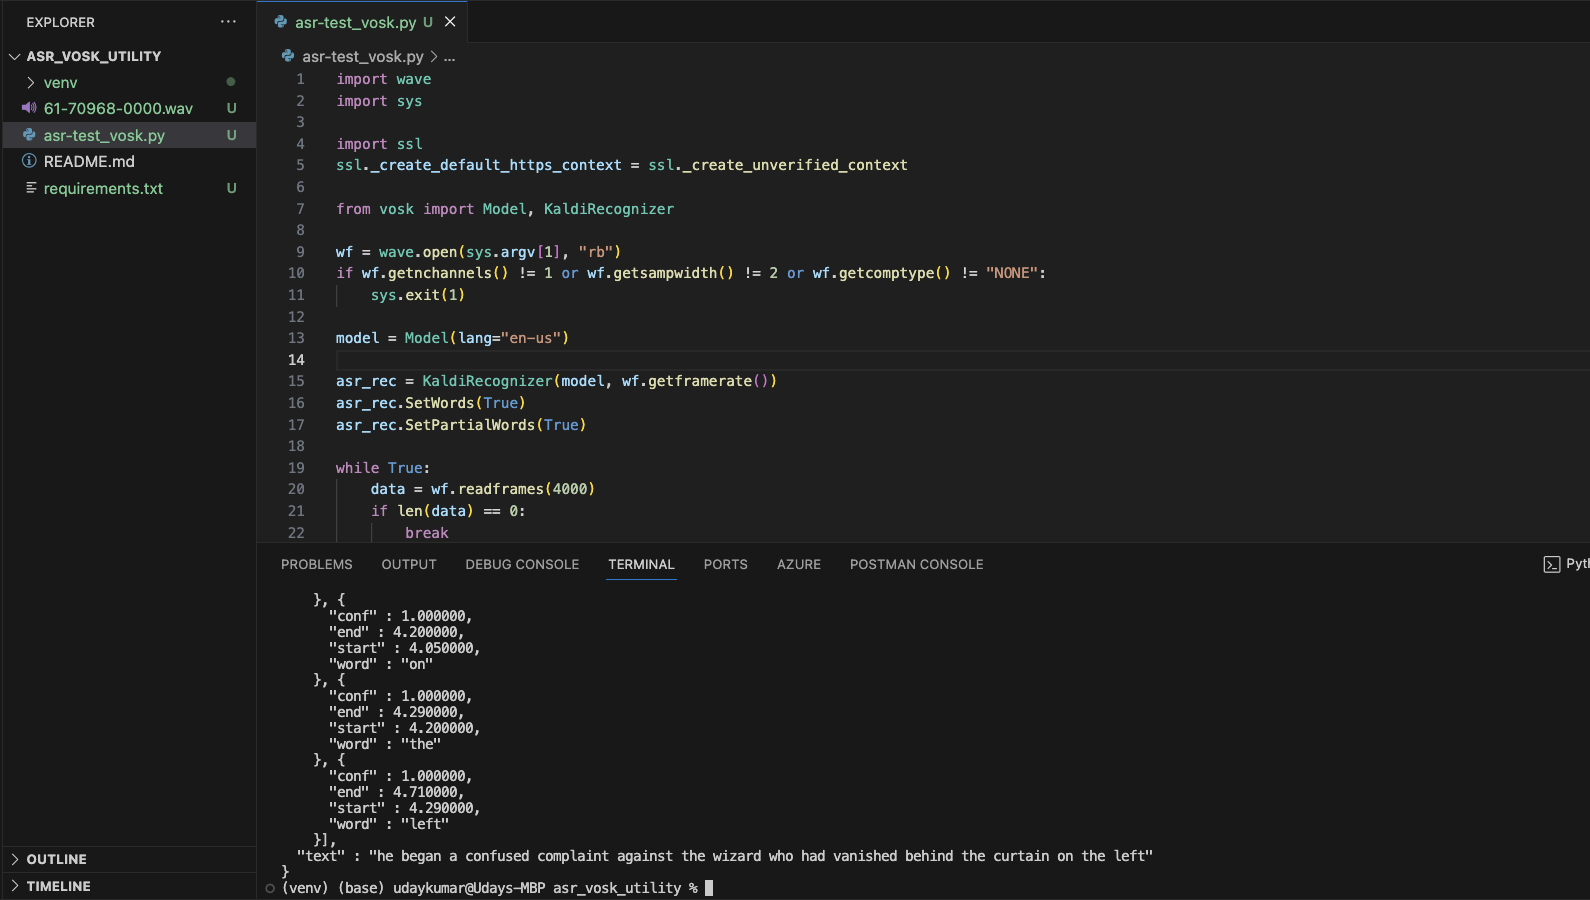
Task: Open the Postman Console tab
Action: click(916, 564)
